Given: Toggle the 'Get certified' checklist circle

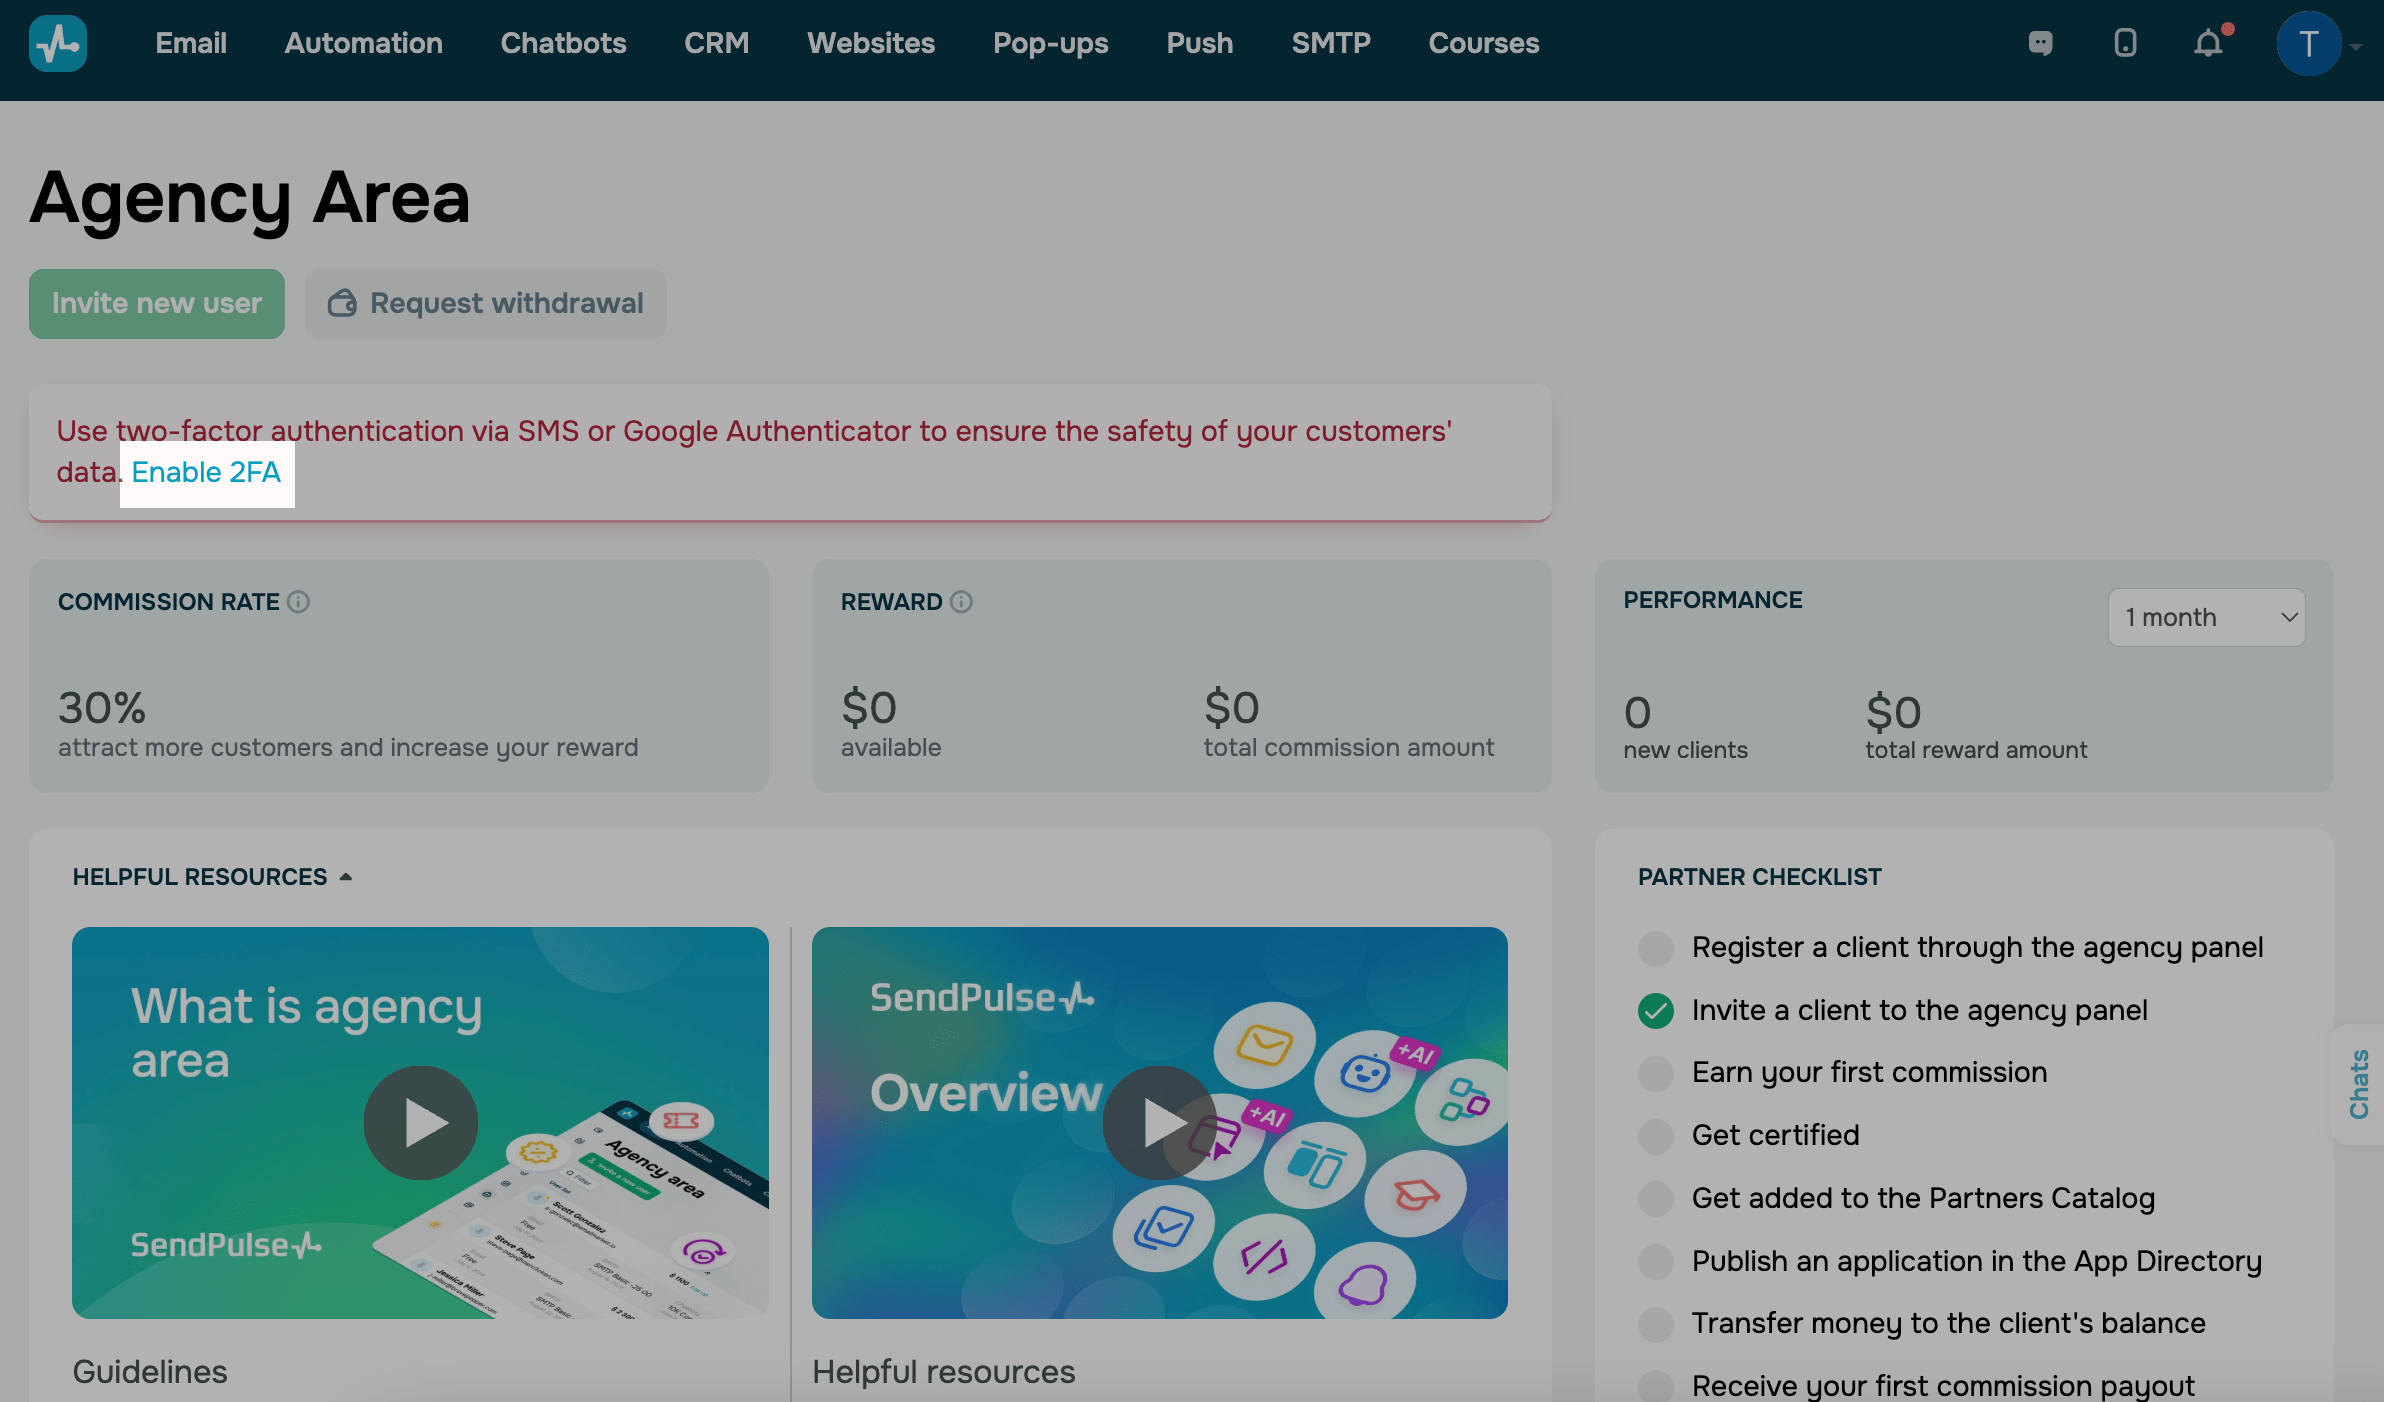Looking at the screenshot, I should pos(1656,1136).
